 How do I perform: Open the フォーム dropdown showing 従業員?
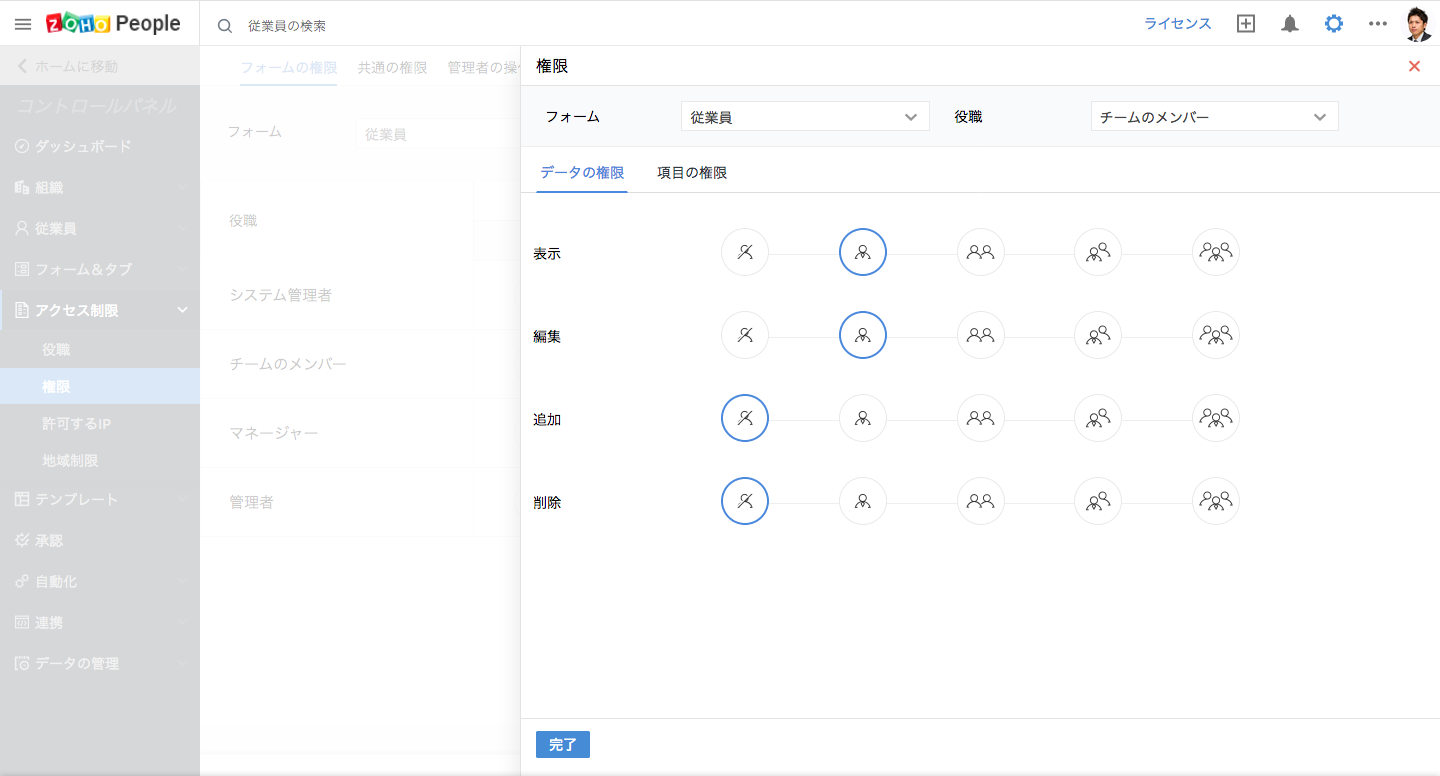click(805, 117)
